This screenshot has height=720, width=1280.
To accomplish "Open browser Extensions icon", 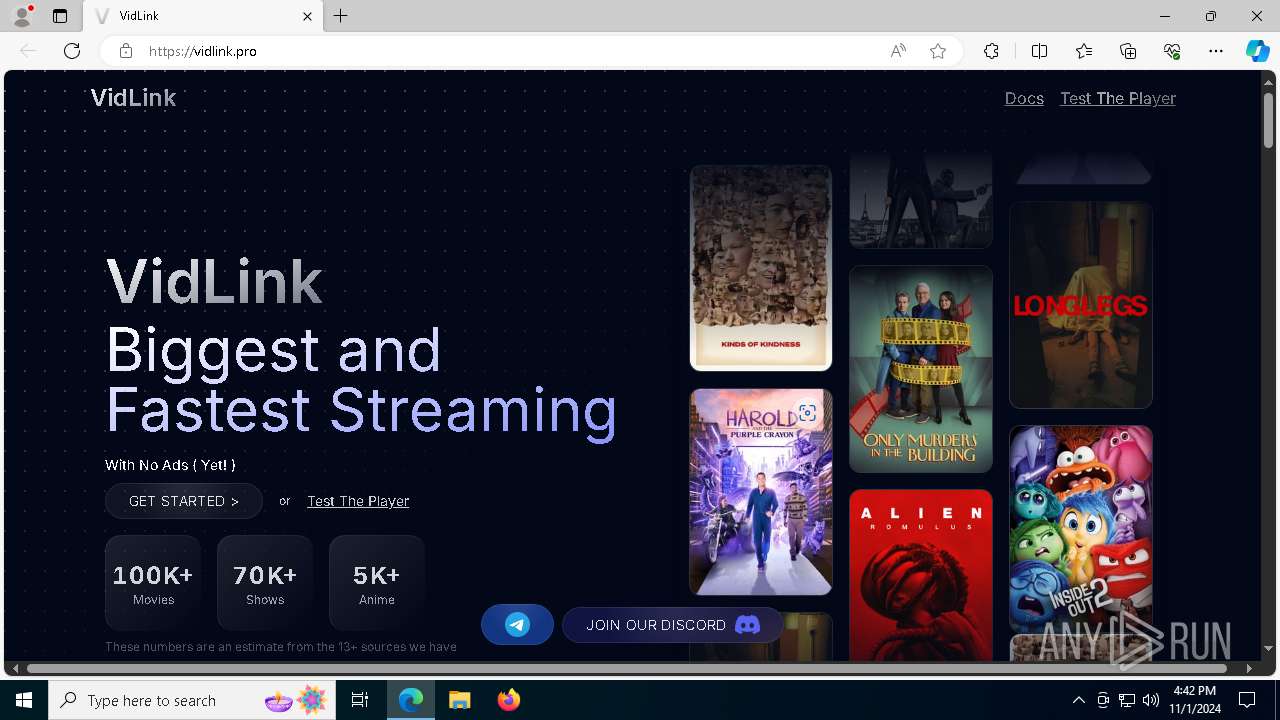I will [991, 51].
